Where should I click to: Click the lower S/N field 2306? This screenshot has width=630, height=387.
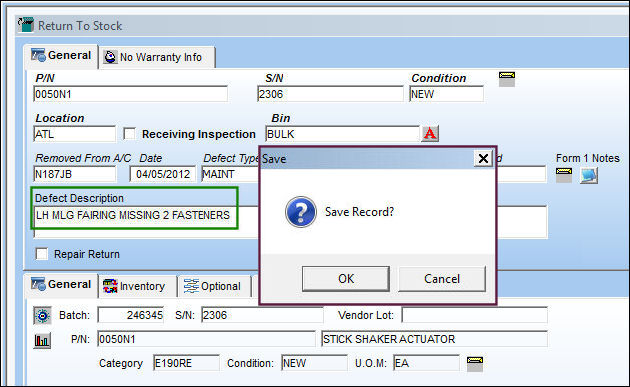tap(262, 315)
